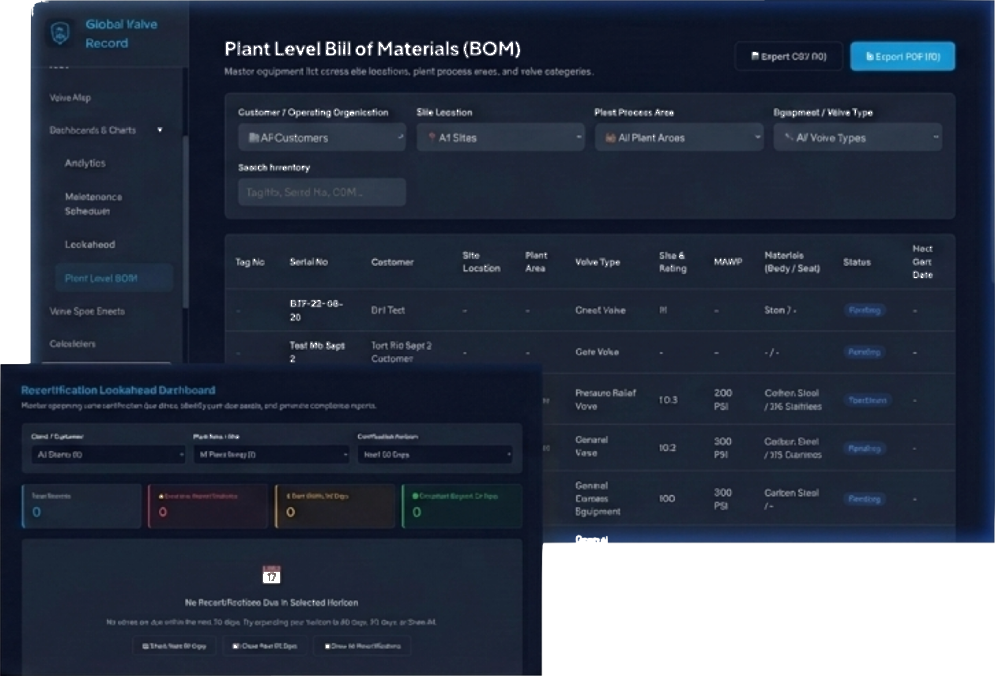Open the All Sites location dropdown
Viewport: 996px width, 676px height.
(x=501, y=137)
